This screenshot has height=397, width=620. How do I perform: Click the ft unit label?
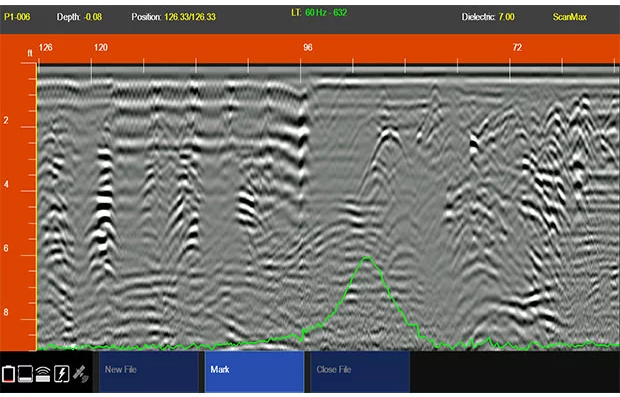pos(30,53)
